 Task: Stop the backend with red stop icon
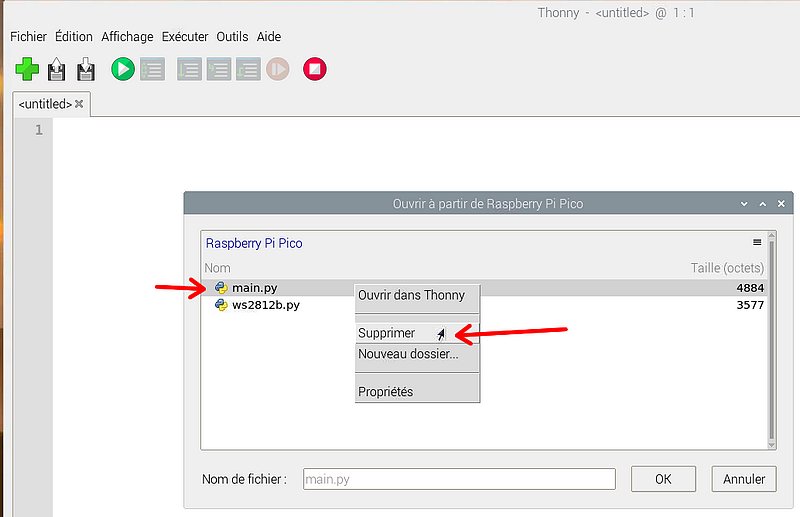point(315,69)
